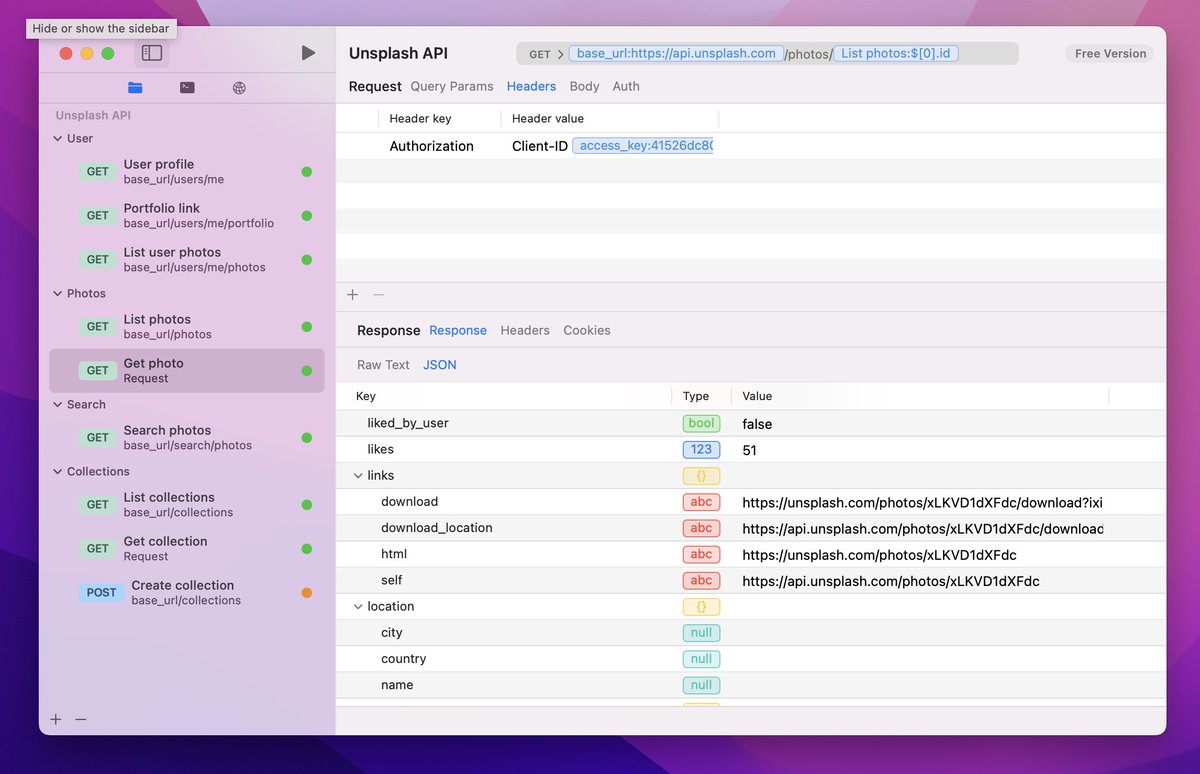This screenshot has width=1200, height=774.
Task: Select the JSON response view
Action: tap(440, 365)
